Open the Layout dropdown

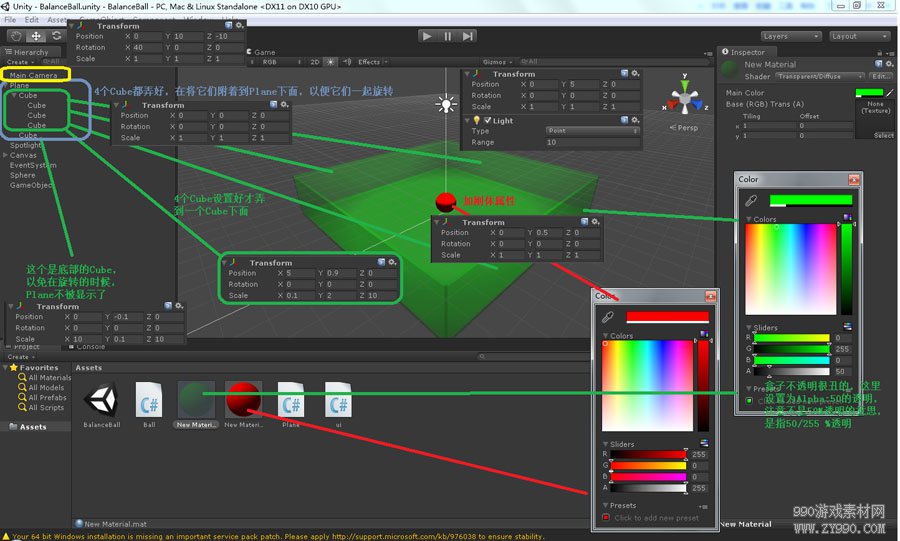[859, 36]
